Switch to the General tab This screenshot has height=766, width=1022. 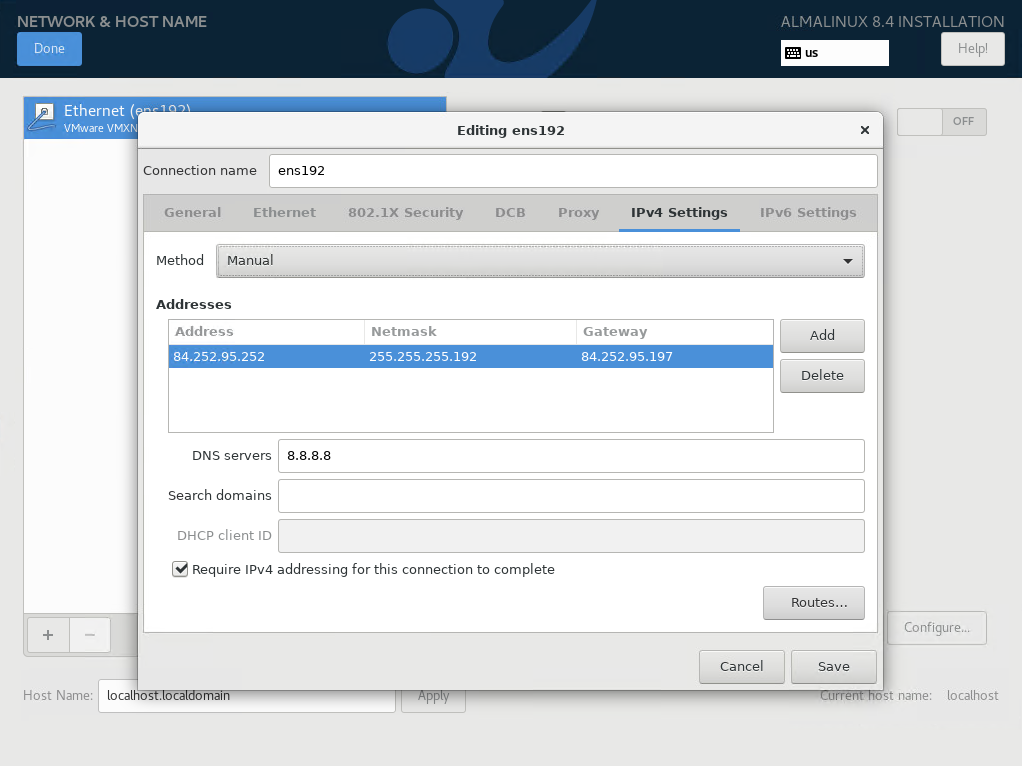pyautogui.click(x=193, y=212)
